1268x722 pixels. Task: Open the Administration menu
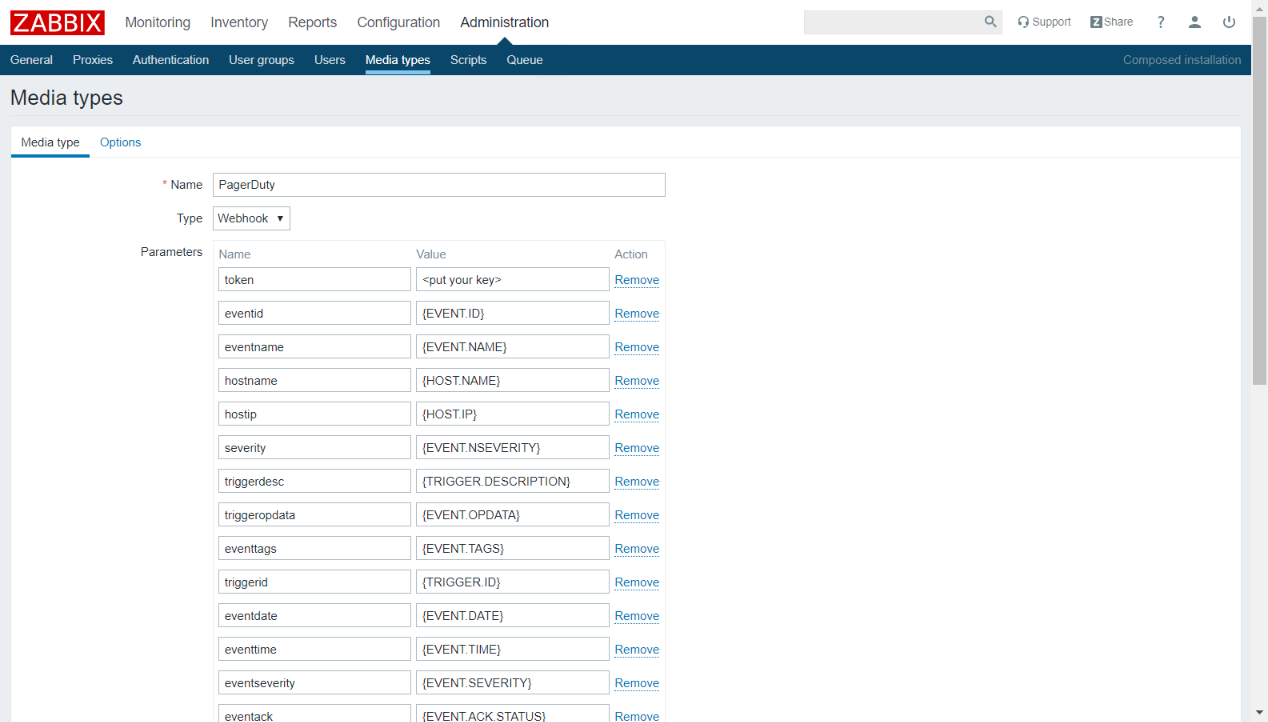[504, 22]
